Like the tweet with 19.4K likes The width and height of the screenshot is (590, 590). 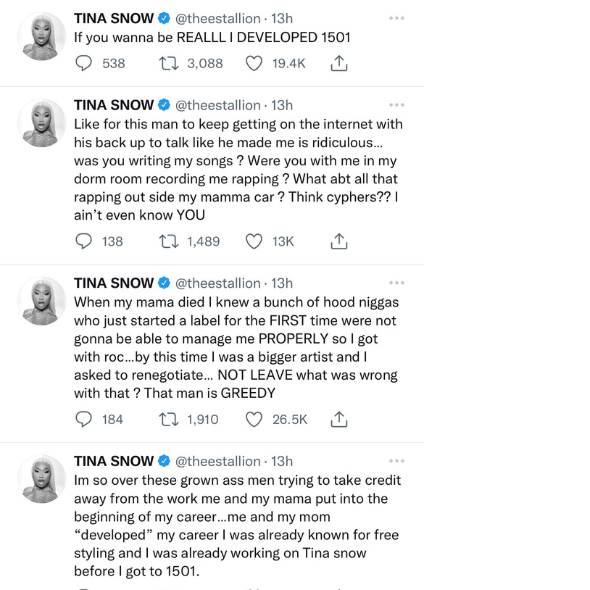(x=254, y=63)
